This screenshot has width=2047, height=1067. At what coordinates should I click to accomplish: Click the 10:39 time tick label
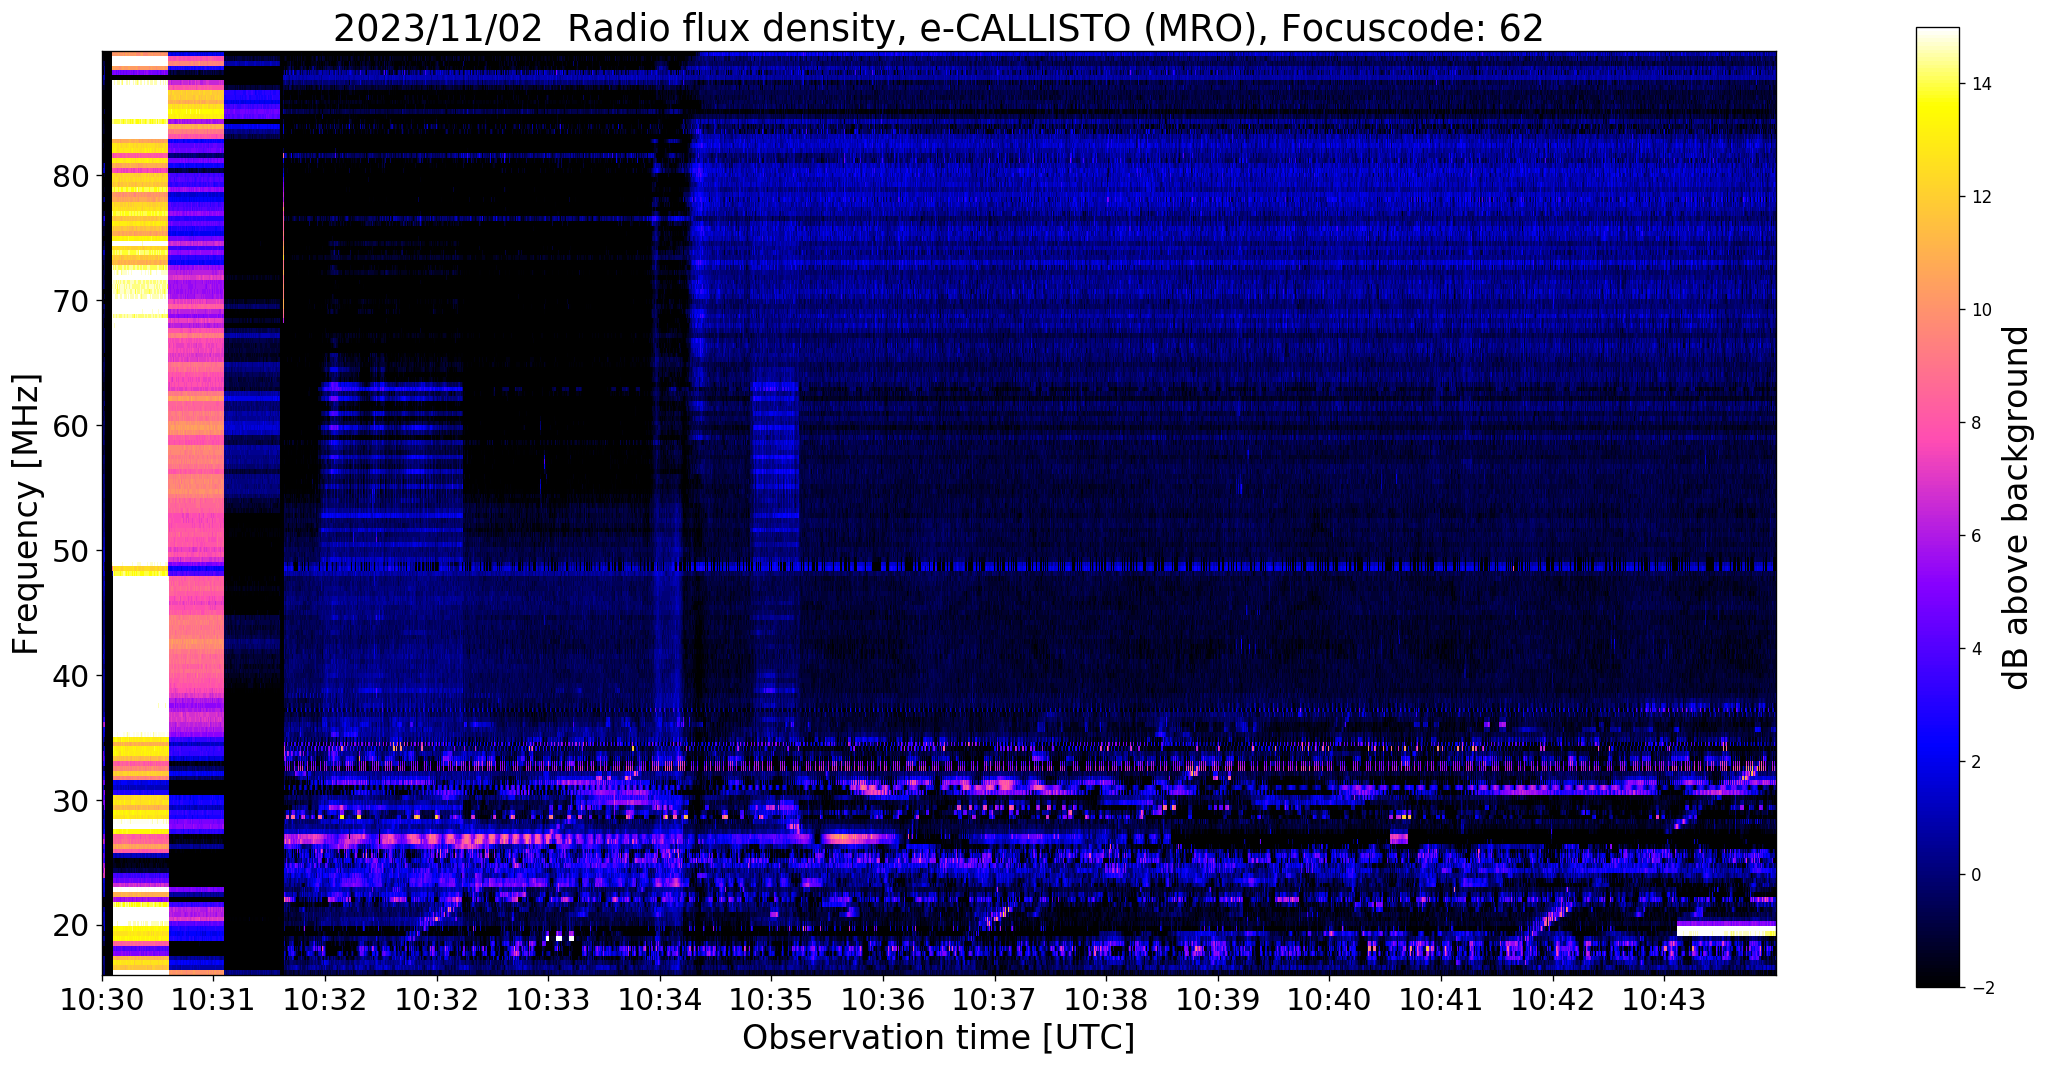1218,998
